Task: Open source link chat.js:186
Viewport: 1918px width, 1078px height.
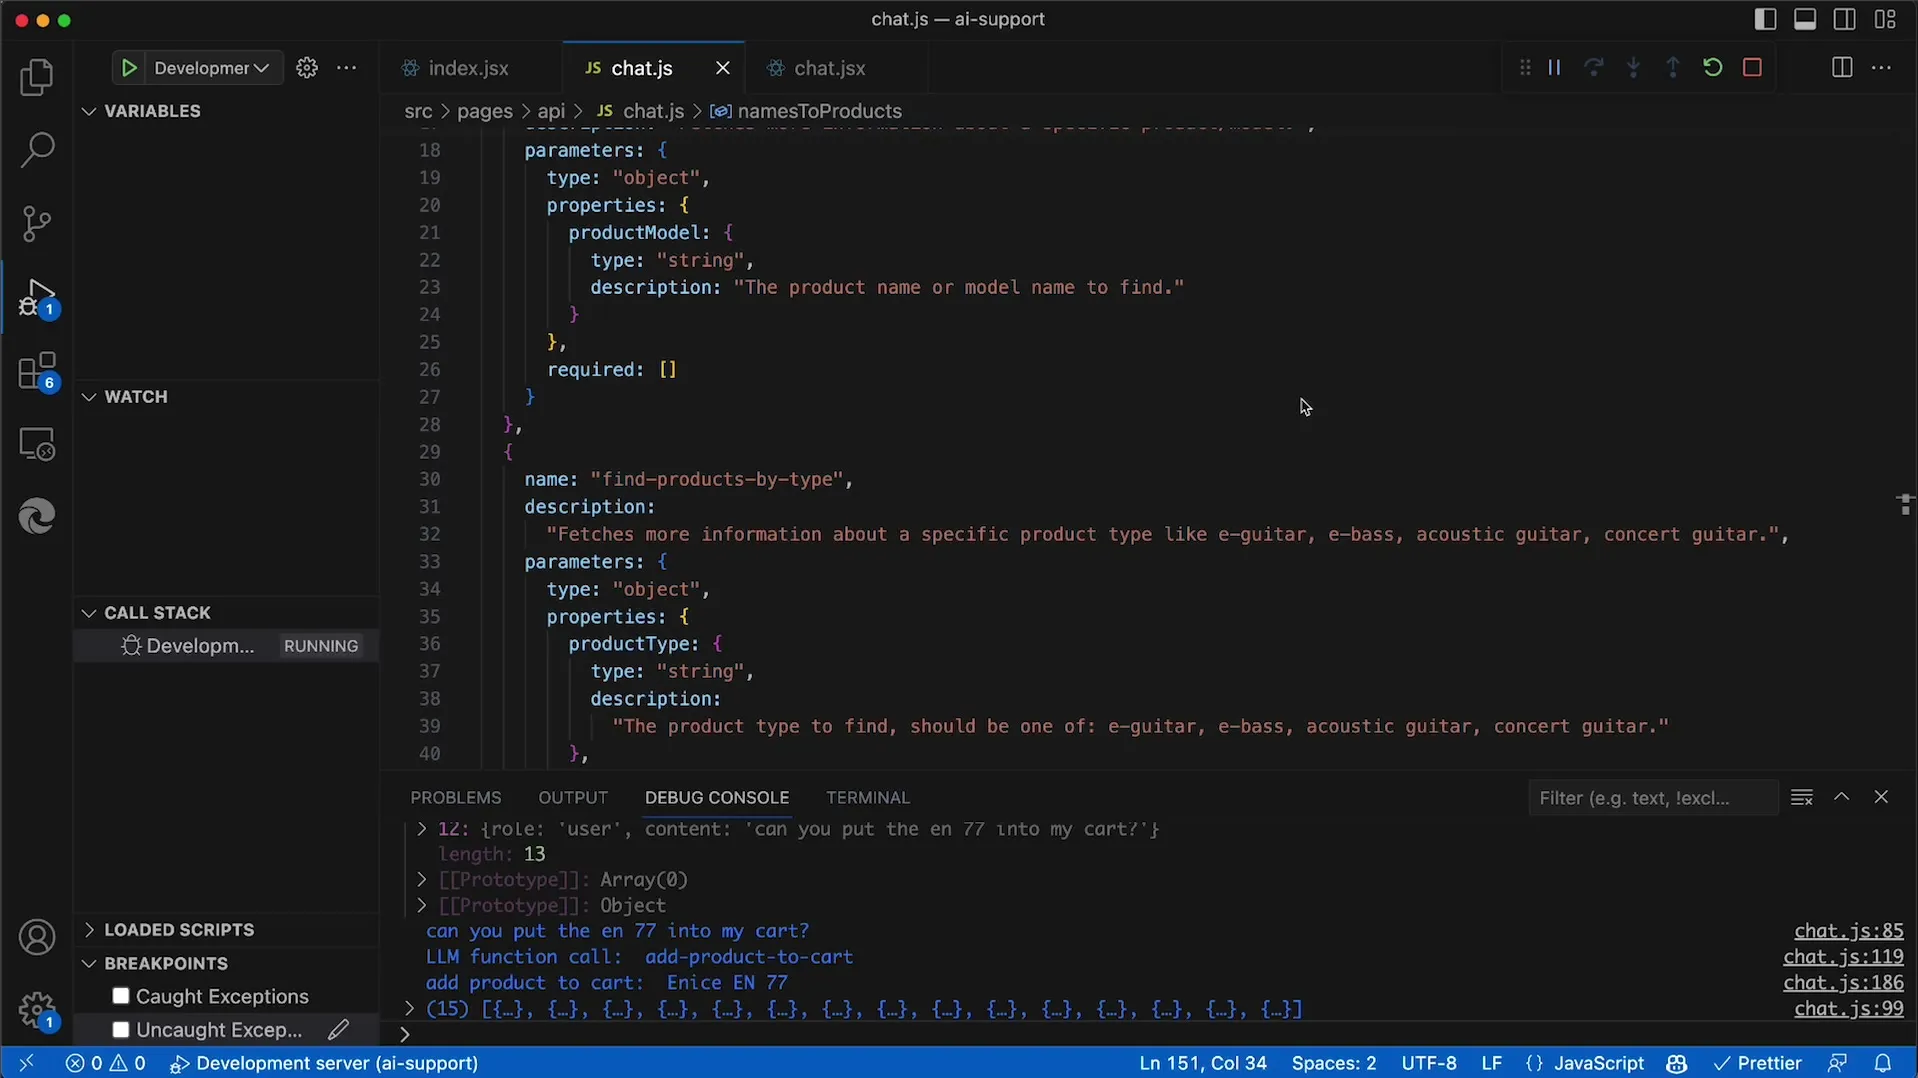Action: coord(1843,983)
